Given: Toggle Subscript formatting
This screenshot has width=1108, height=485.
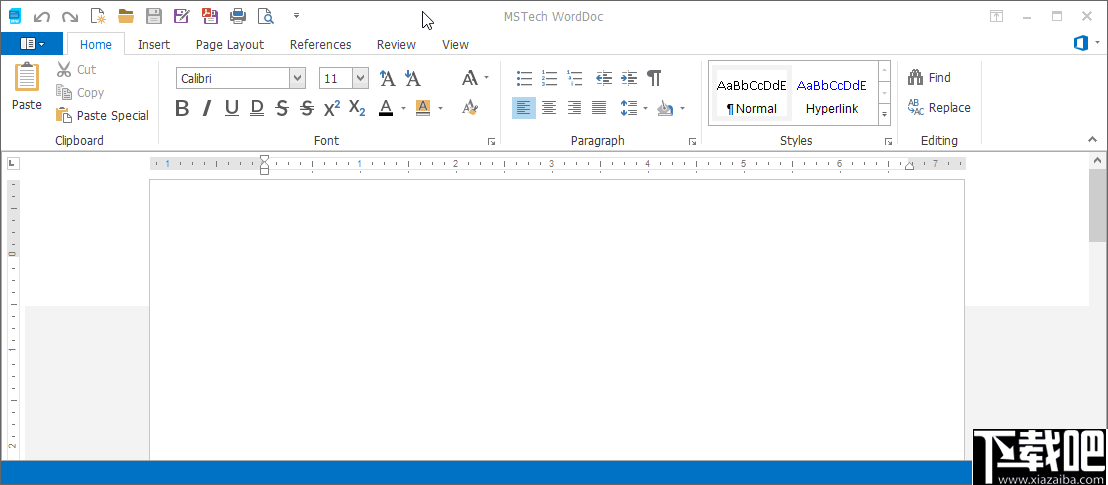Looking at the screenshot, I should [x=357, y=108].
